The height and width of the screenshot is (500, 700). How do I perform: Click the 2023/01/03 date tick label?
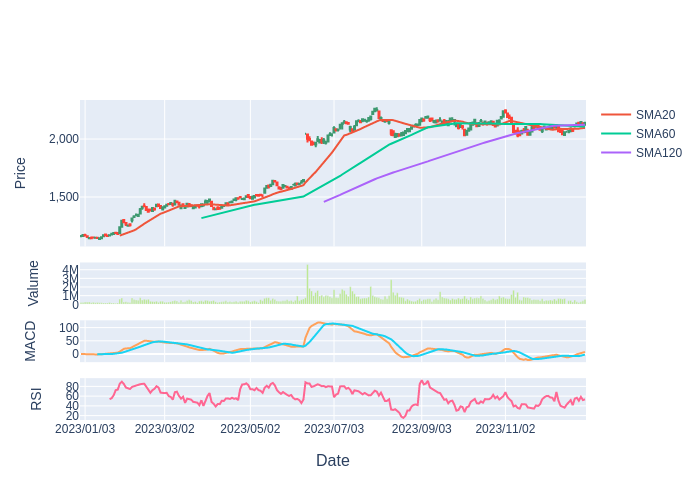85,429
